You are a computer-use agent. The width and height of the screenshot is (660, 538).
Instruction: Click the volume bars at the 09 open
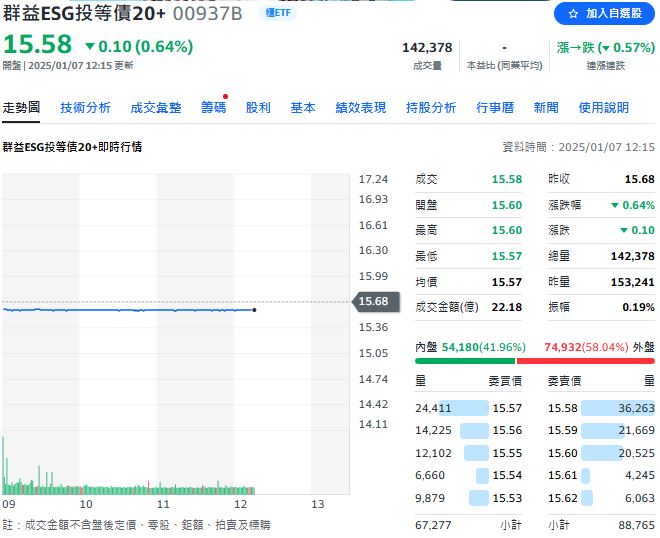(x=6, y=466)
